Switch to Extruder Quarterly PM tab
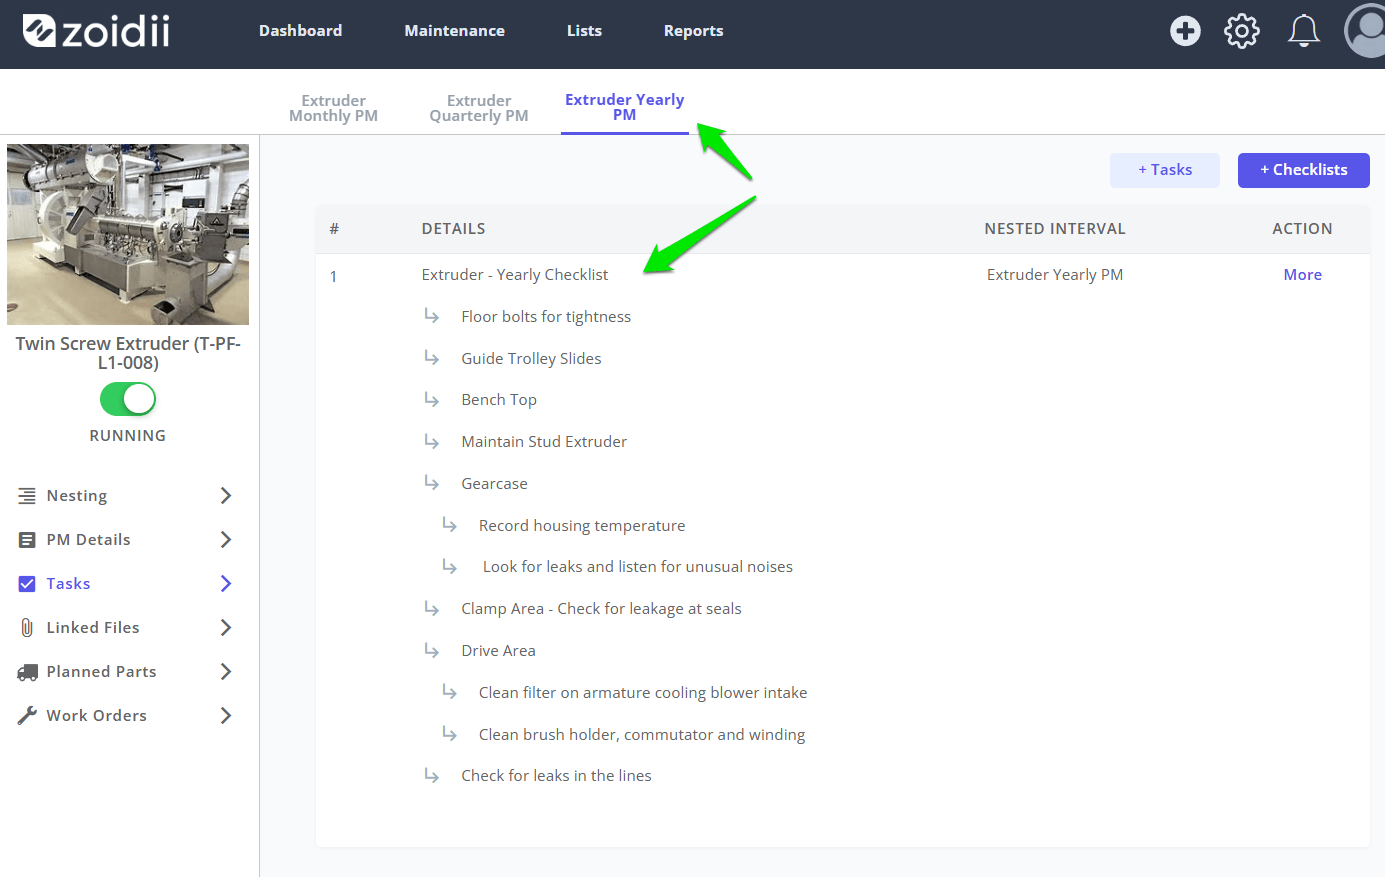The image size is (1385, 877). click(479, 108)
